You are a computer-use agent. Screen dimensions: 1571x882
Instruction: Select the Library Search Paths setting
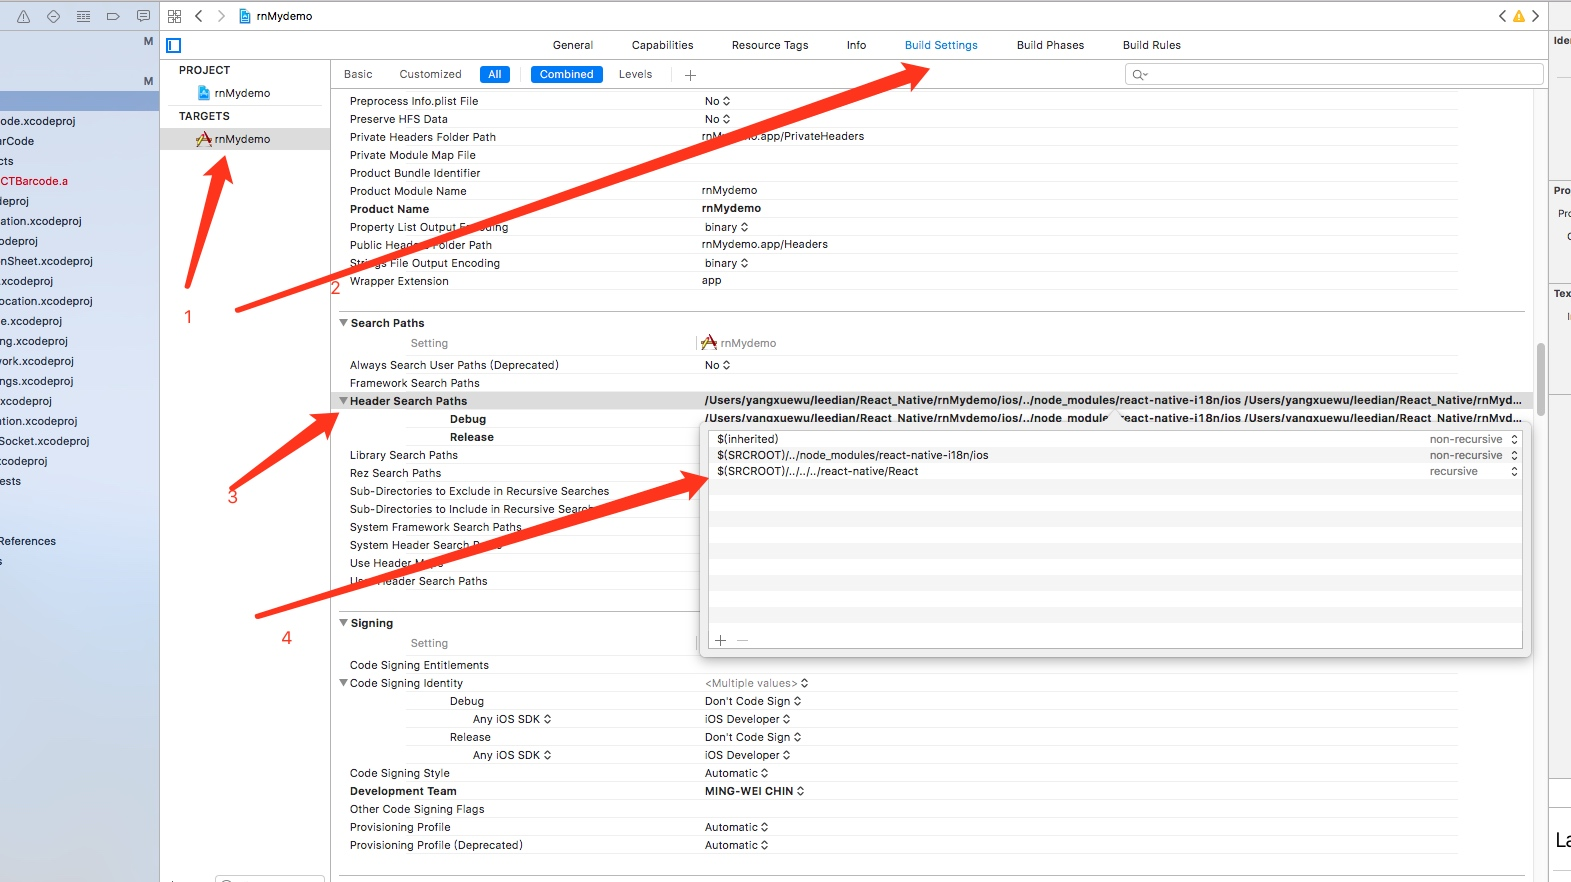404,455
